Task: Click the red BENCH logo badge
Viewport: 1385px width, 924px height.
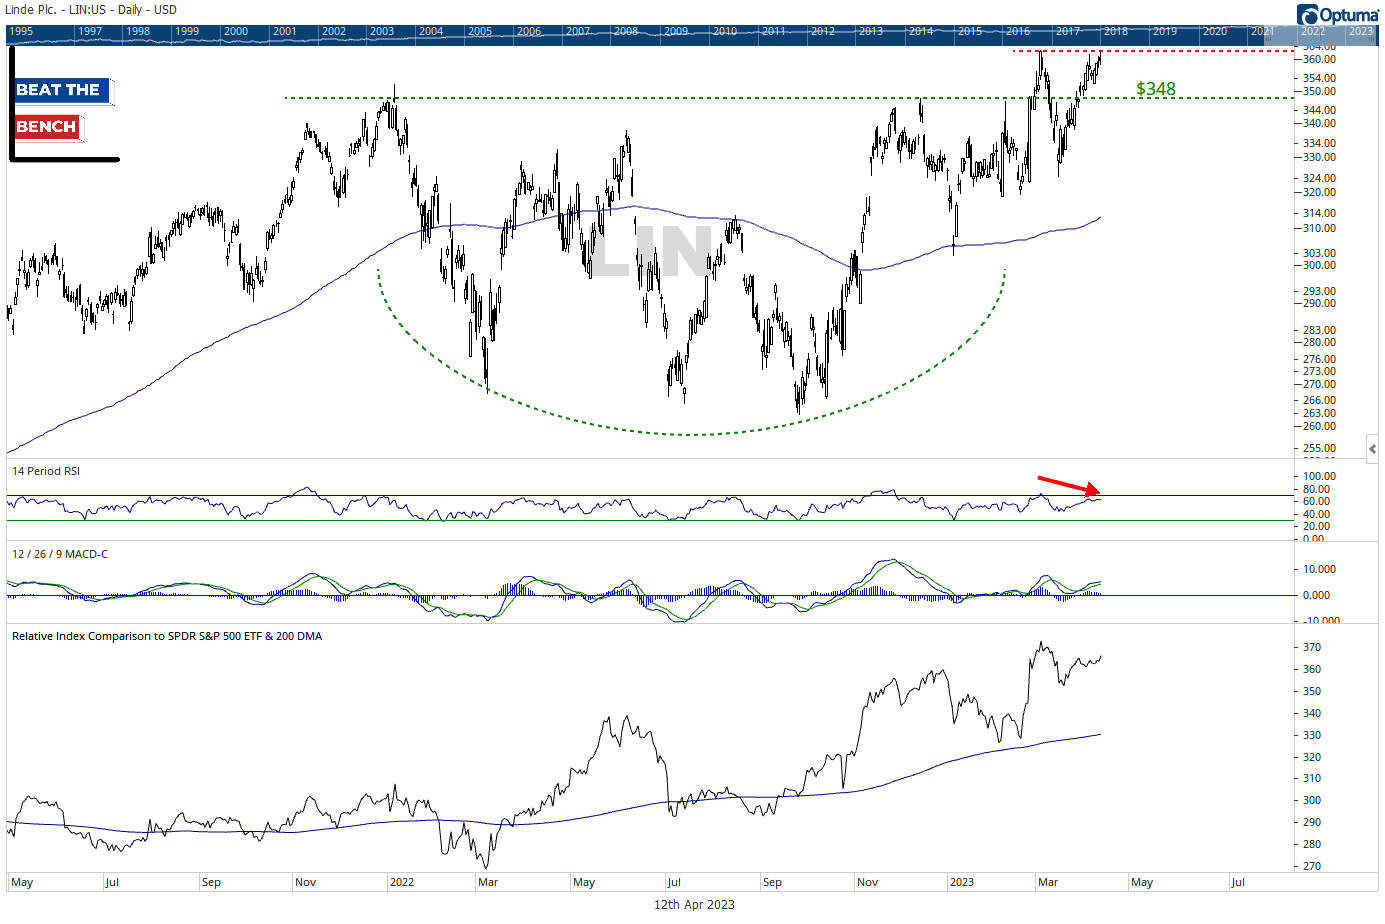Action: [47, 127]
